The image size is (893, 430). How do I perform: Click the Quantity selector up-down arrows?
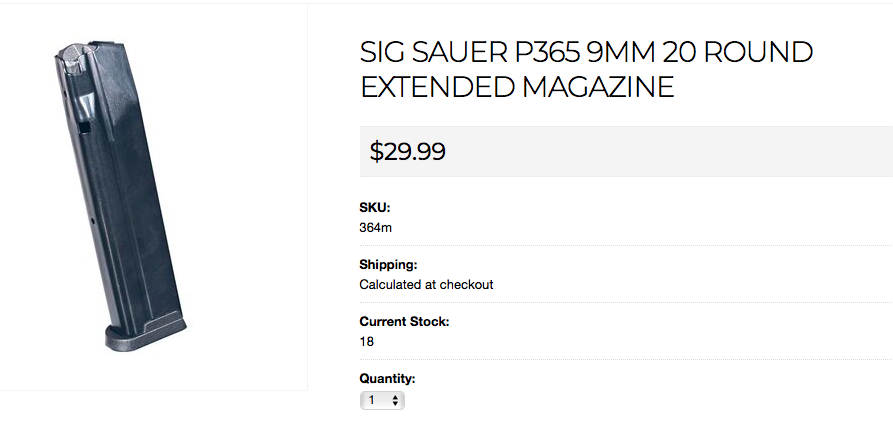pyautogui.click(x=396, y=400)
